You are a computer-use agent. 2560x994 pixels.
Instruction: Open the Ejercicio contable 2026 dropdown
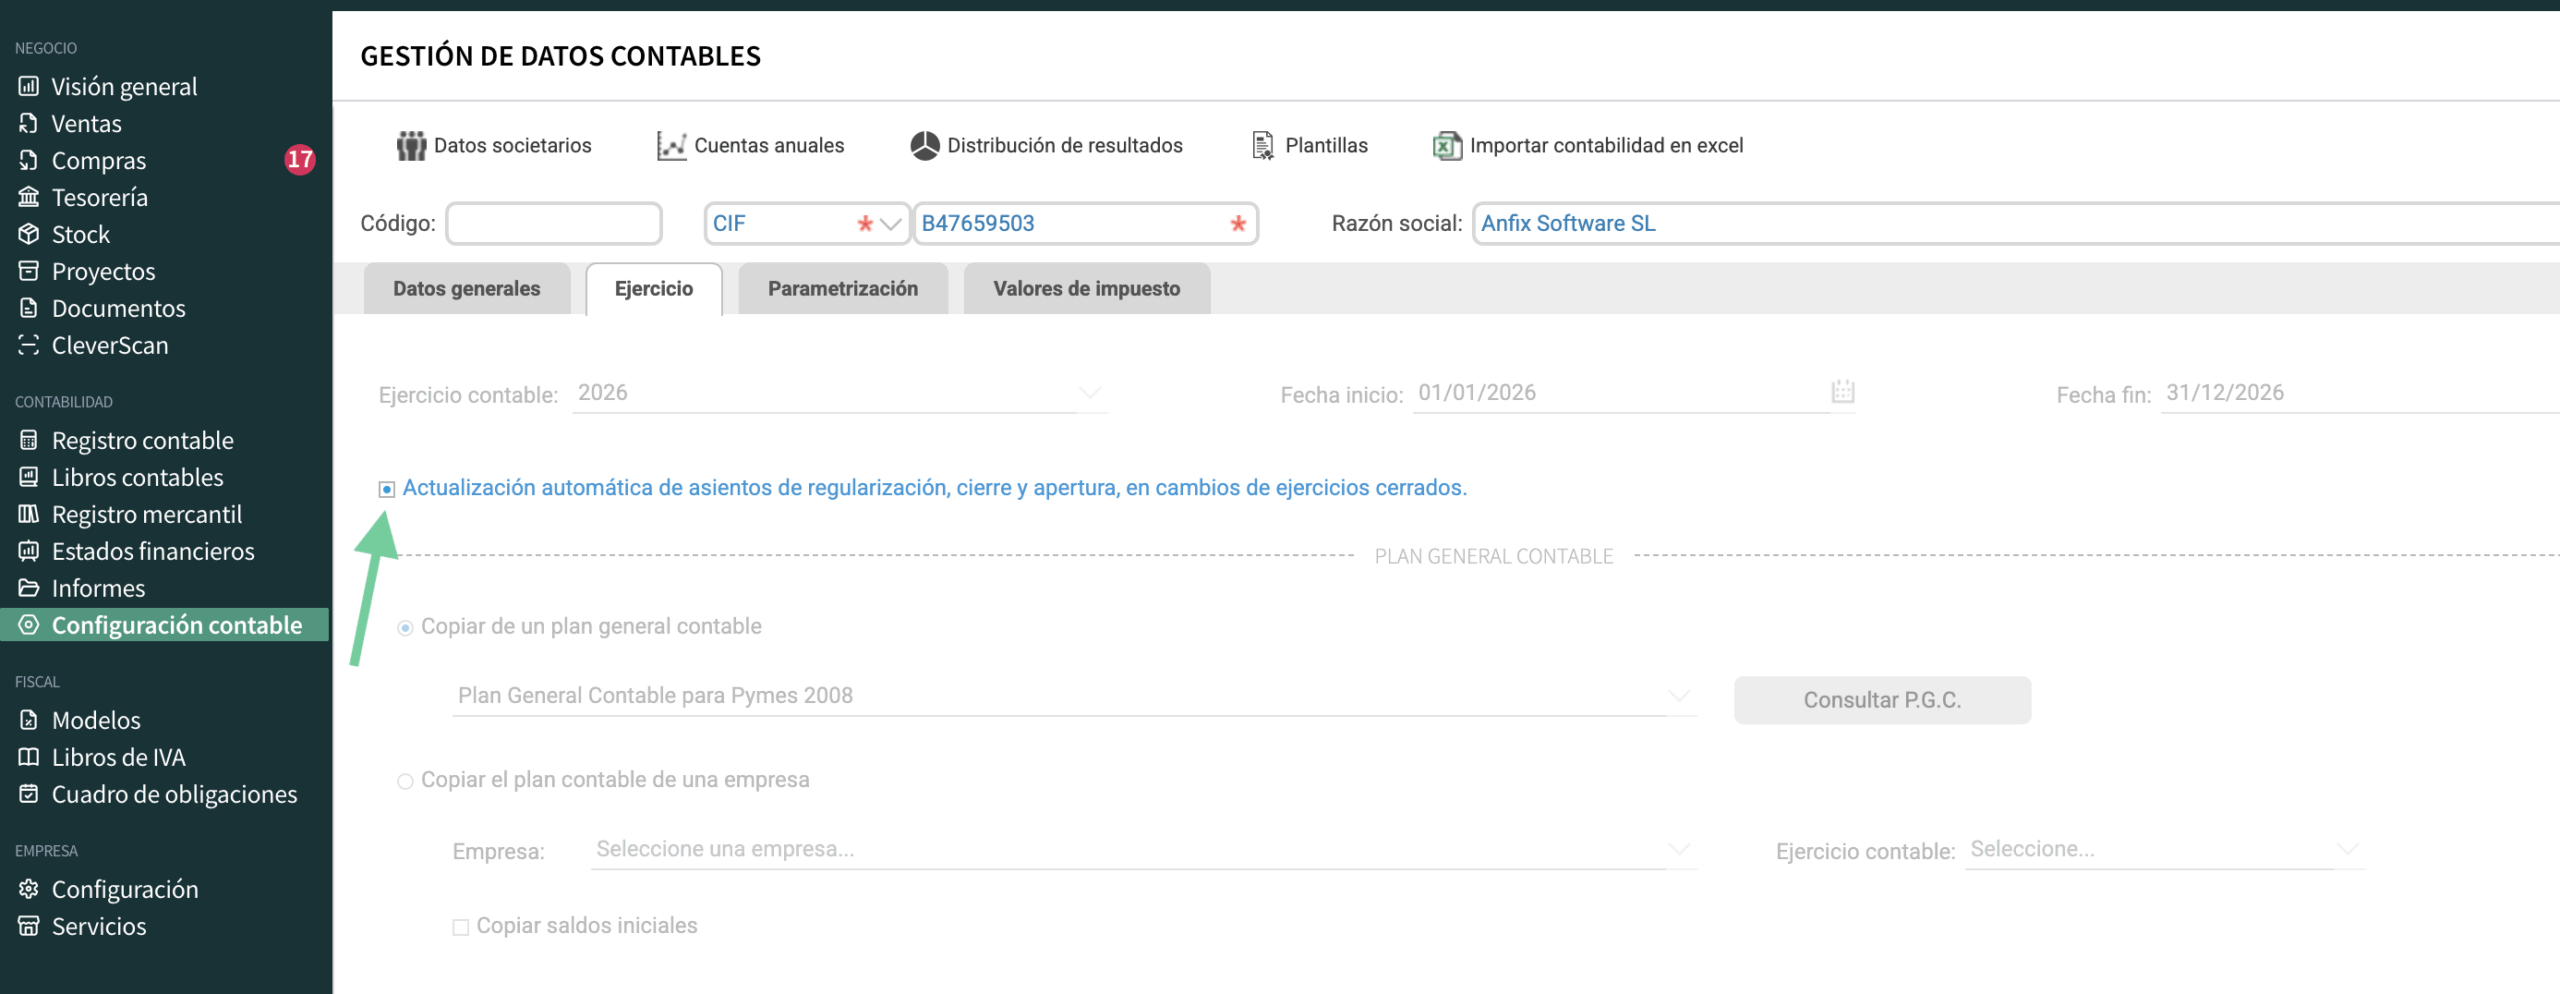[1089, 393]
